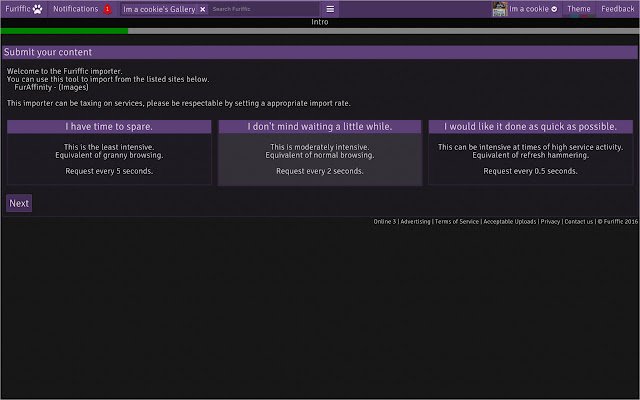Select 'I would like it done as quick as possible'
The width and height of the screenshot is (640, 400).
[531, 152]
